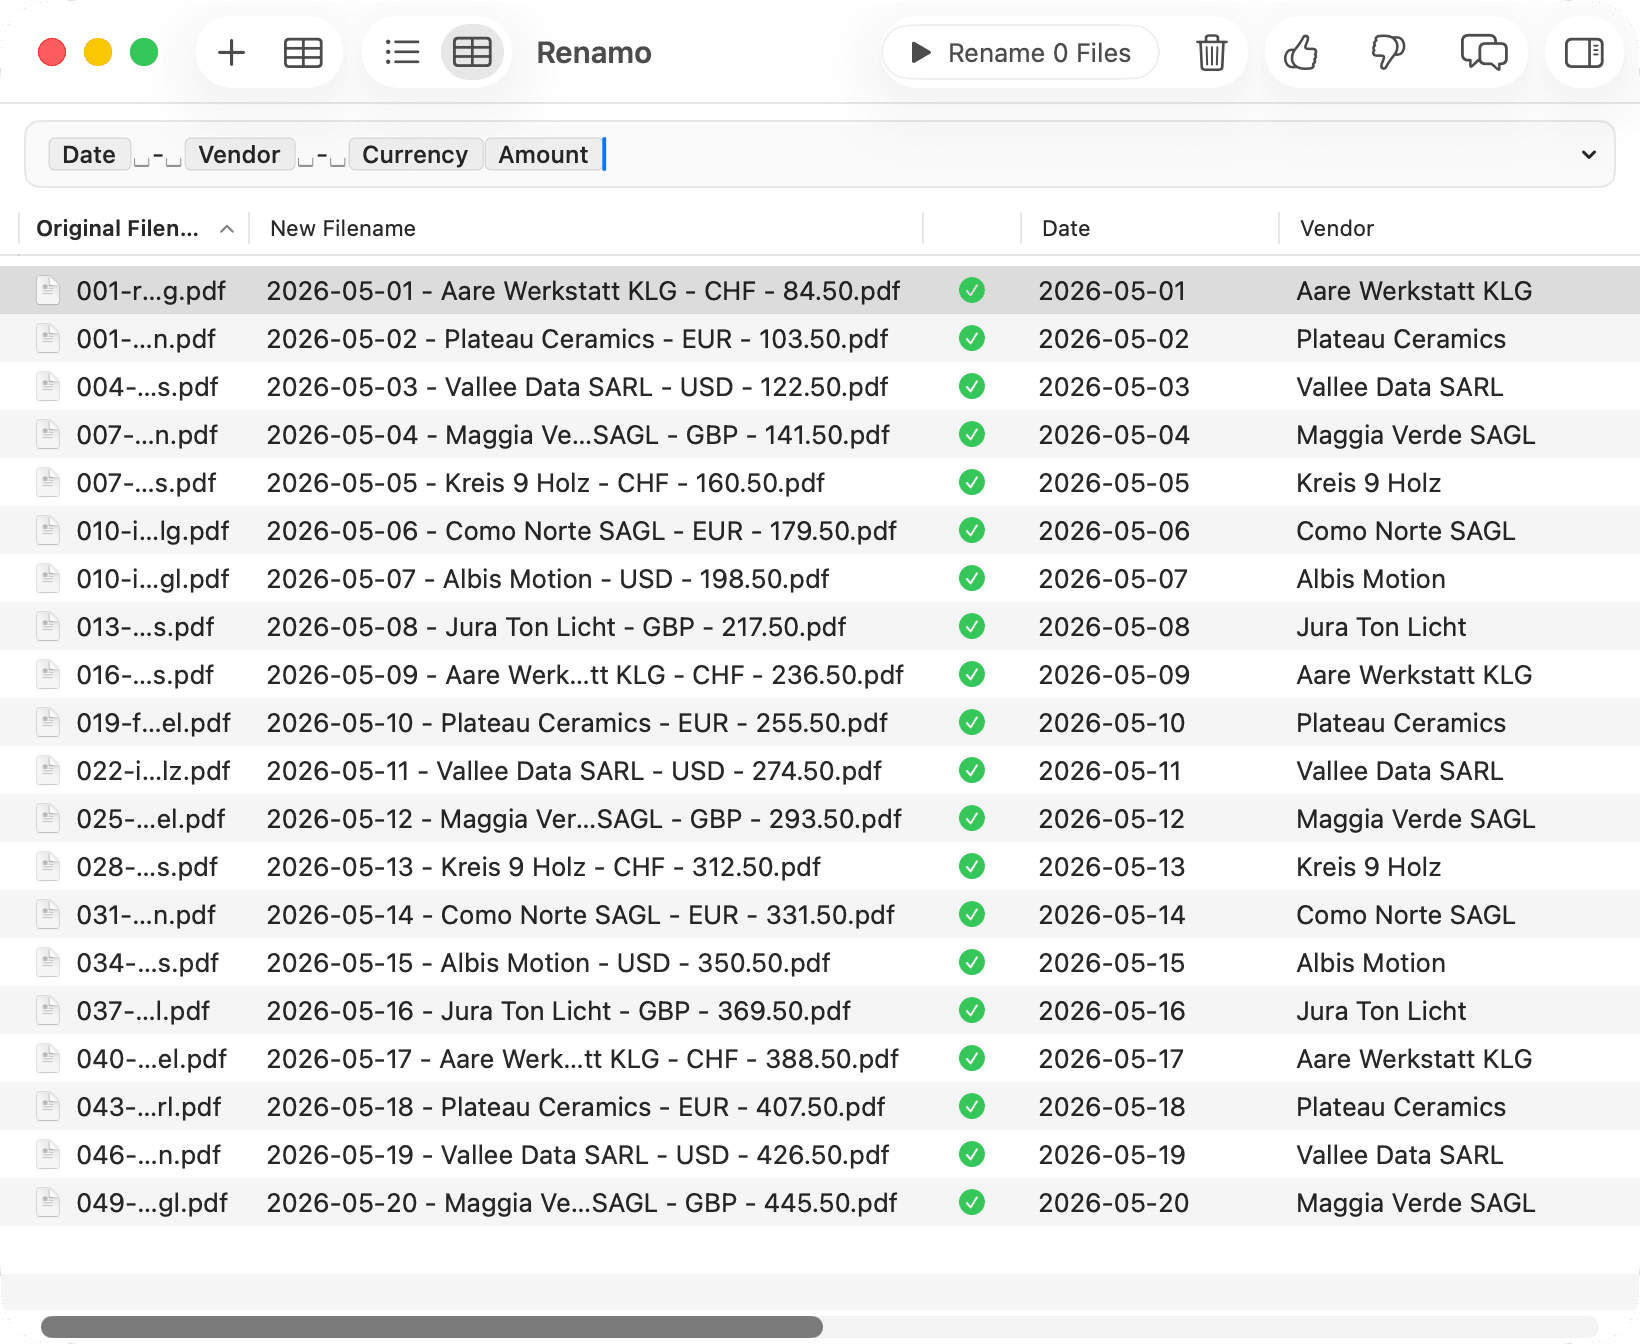Click the plus button to add files

[x=231, y=52]
